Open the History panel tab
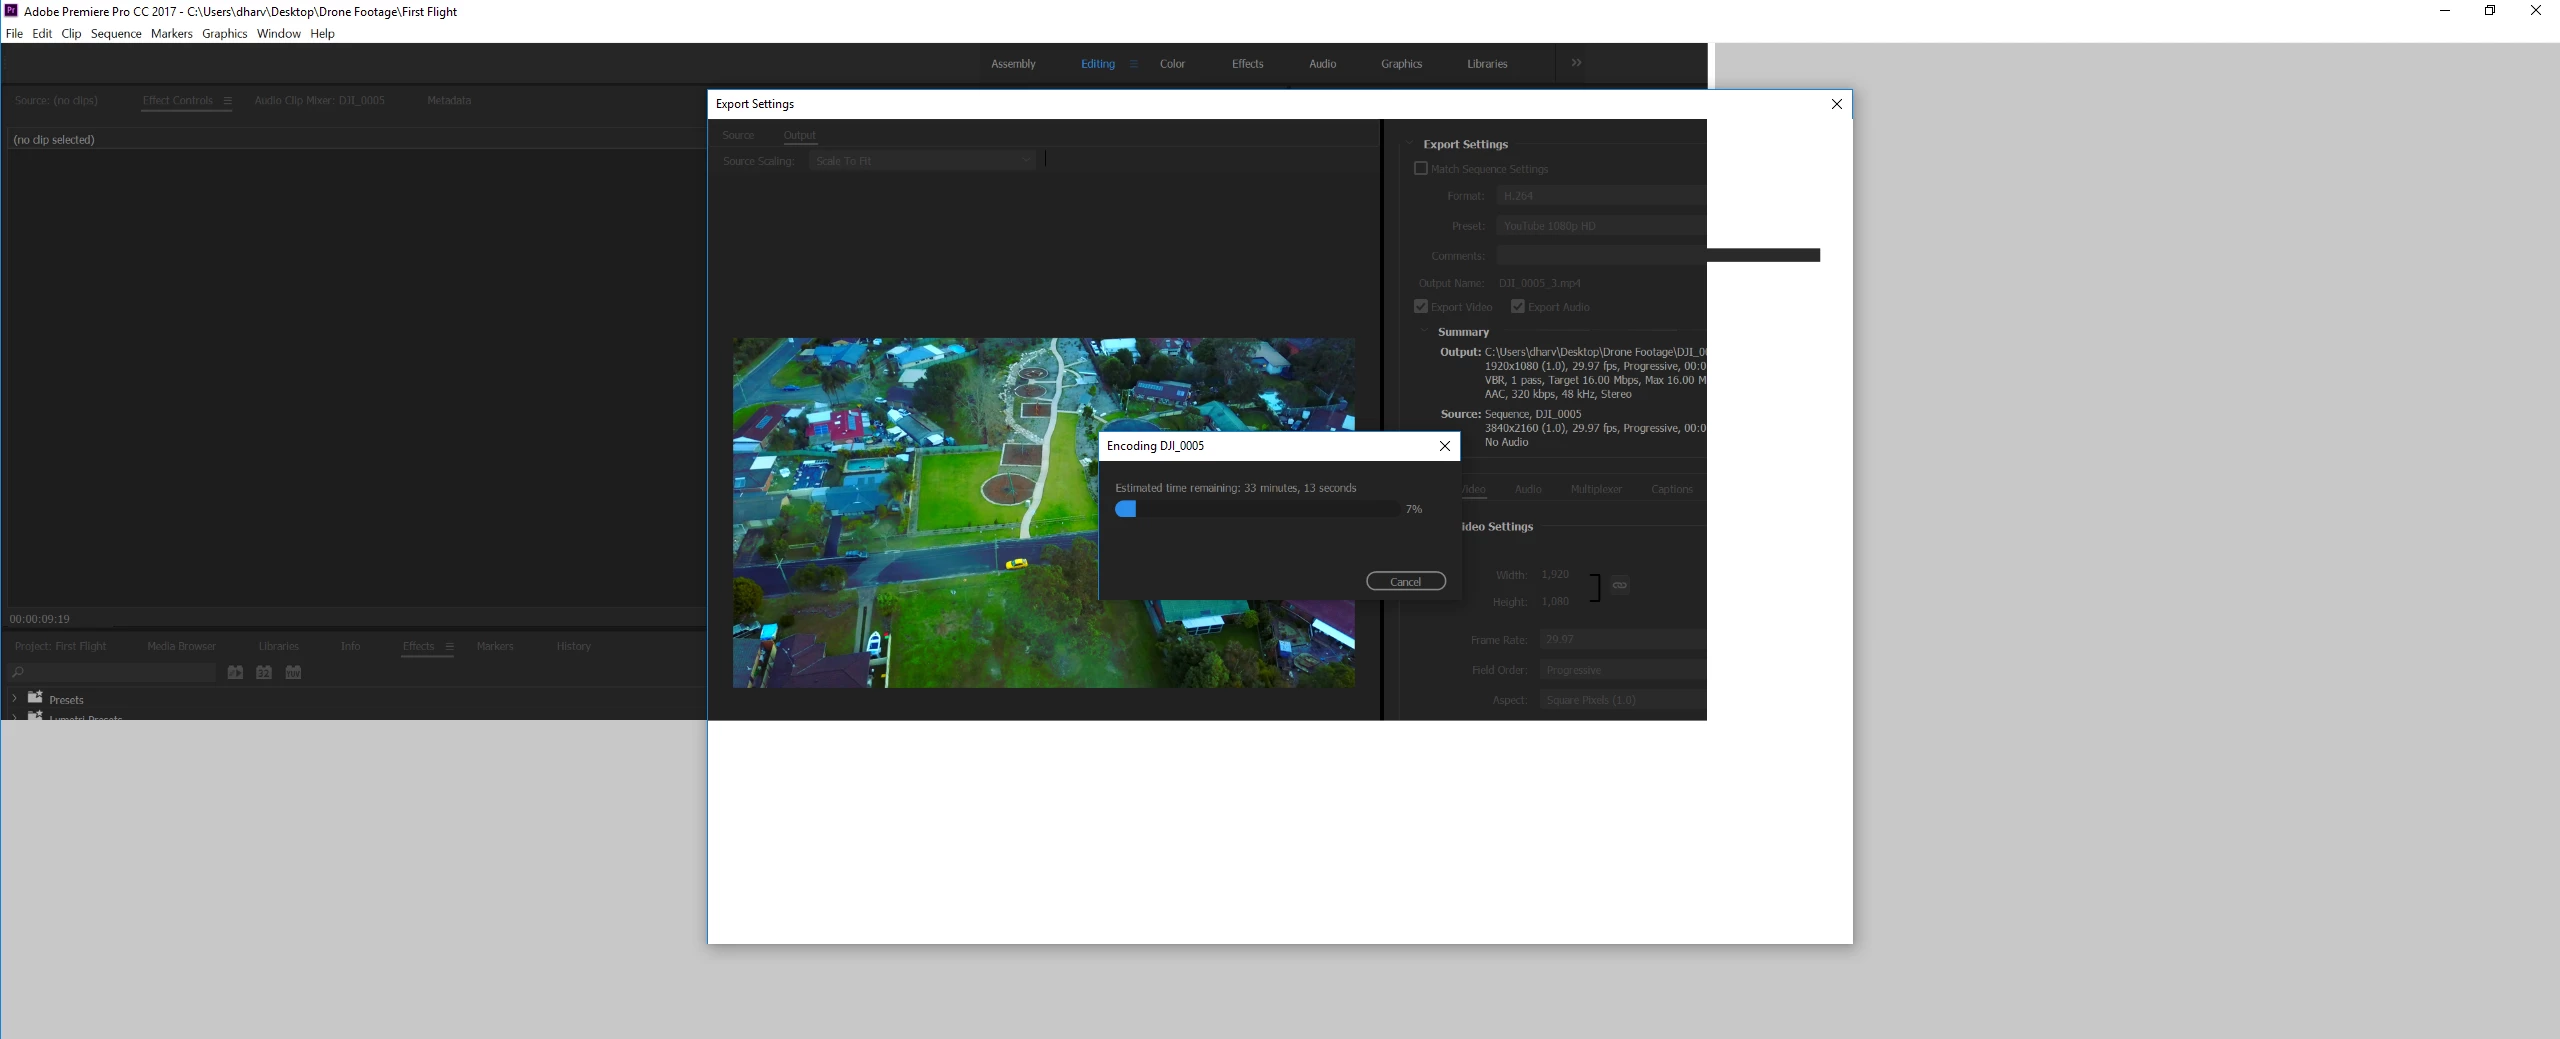The image size is (2560, 1039). pos(573,646)
